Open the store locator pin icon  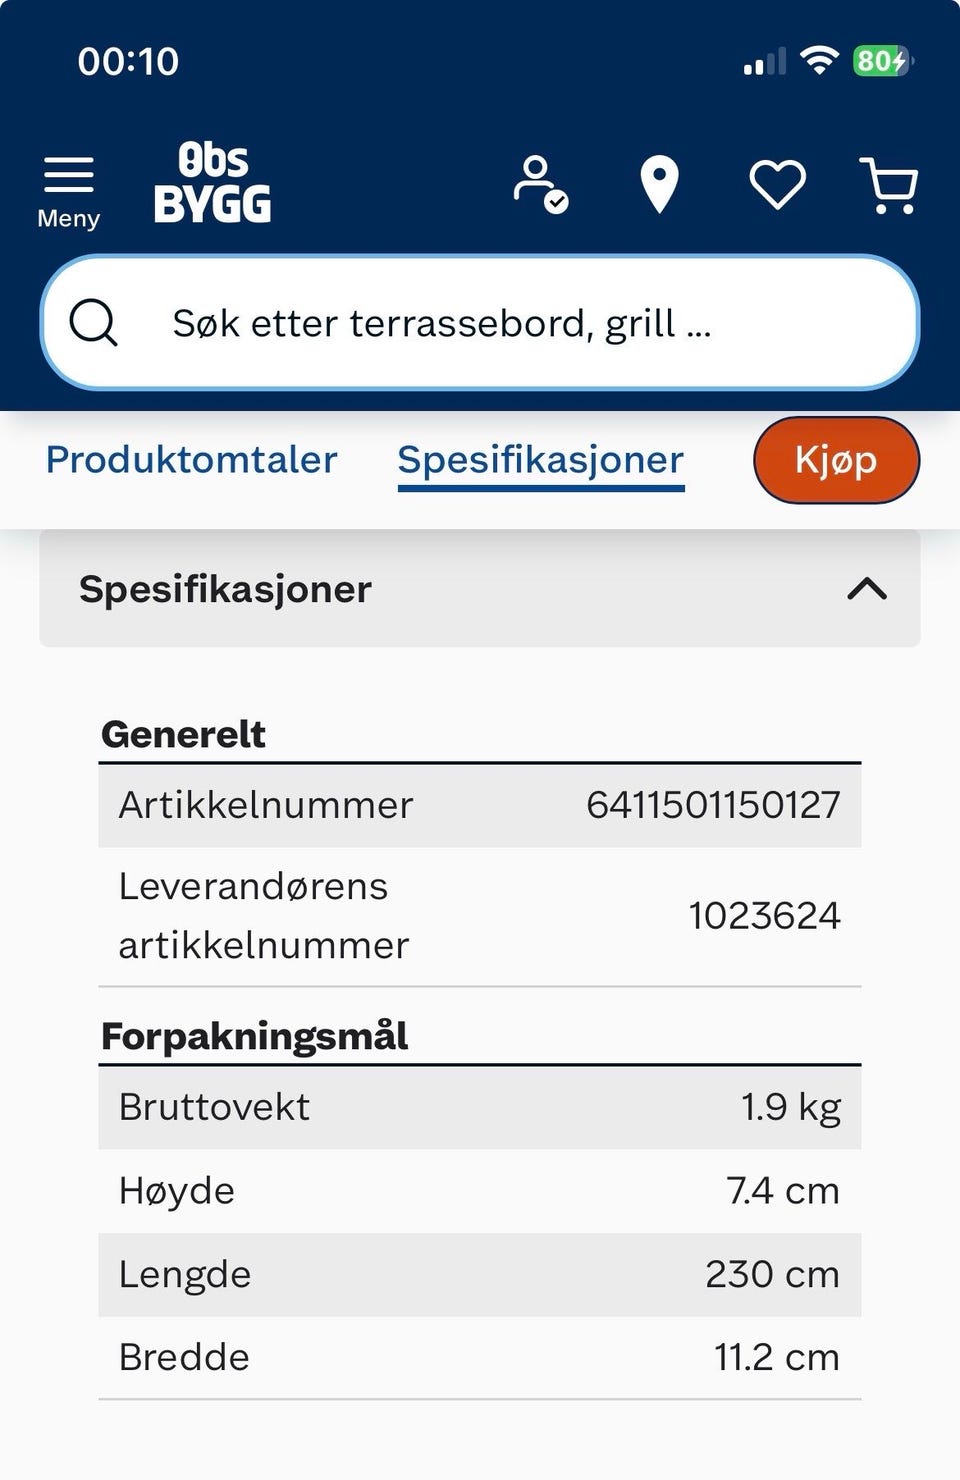click(x=659, y=185)
